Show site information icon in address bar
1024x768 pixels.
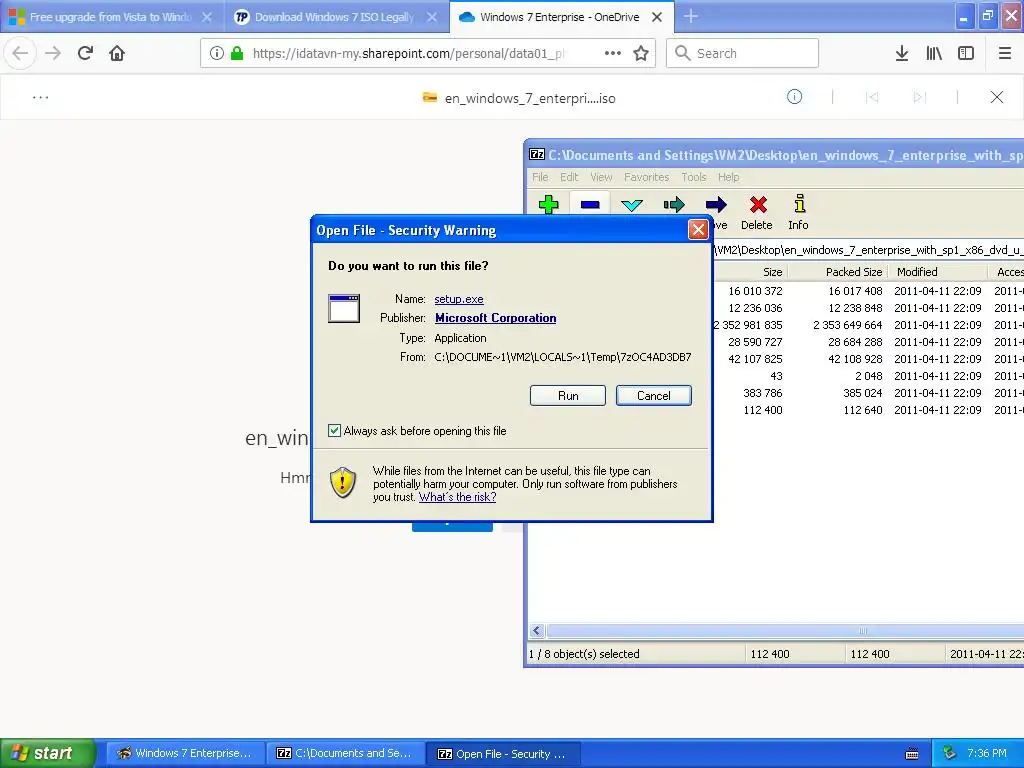tap(217, 53)
